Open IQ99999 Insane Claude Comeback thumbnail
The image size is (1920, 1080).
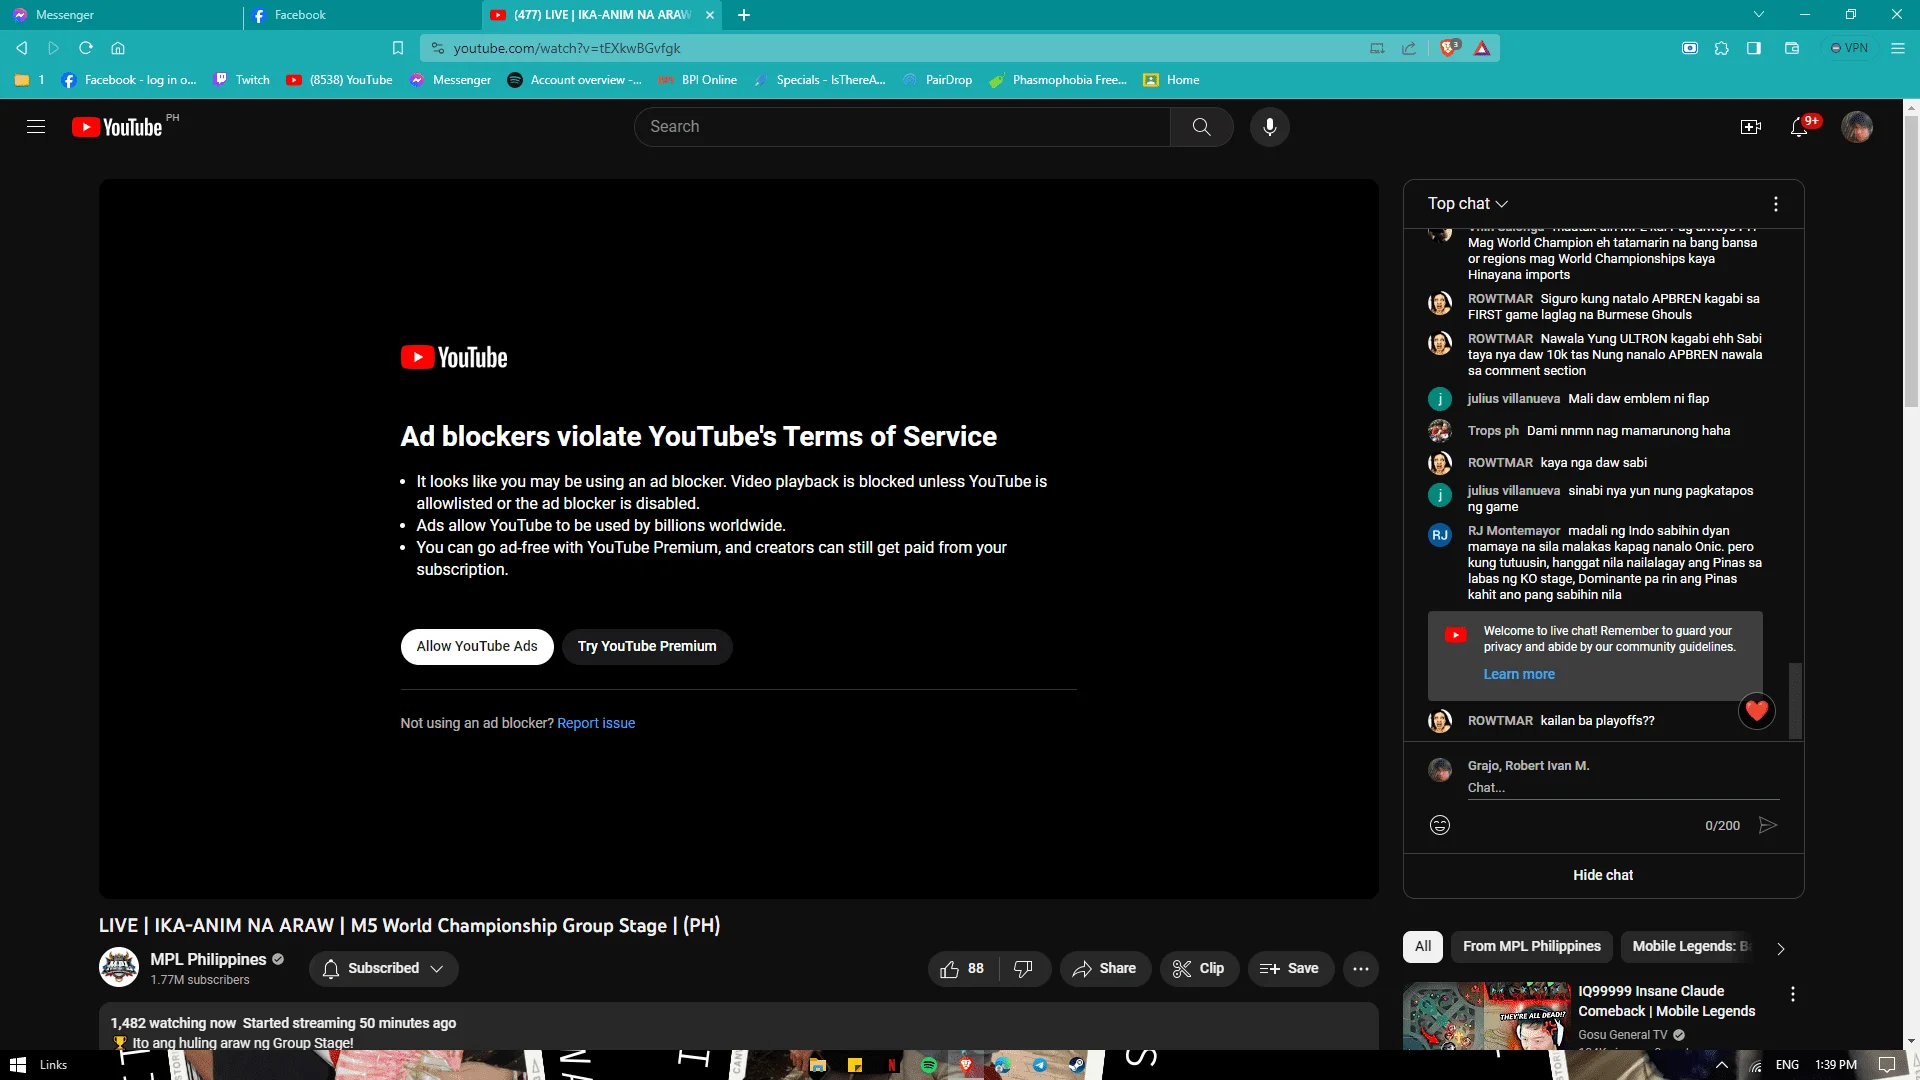coord(1486,1016)
